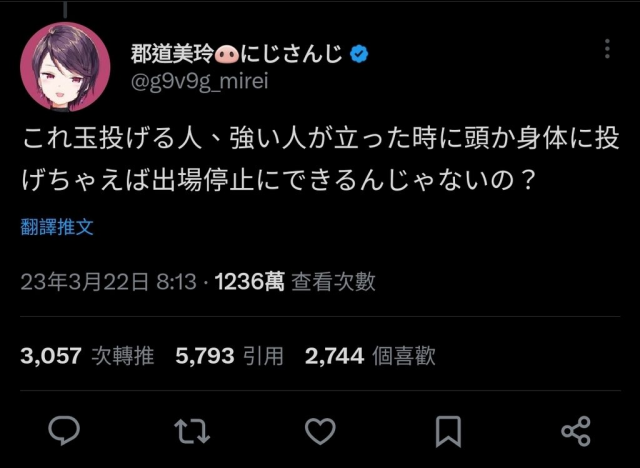Click the timestamp 23年3月22日 8:13
Screen dimensions: 640x468
[108, 283]
